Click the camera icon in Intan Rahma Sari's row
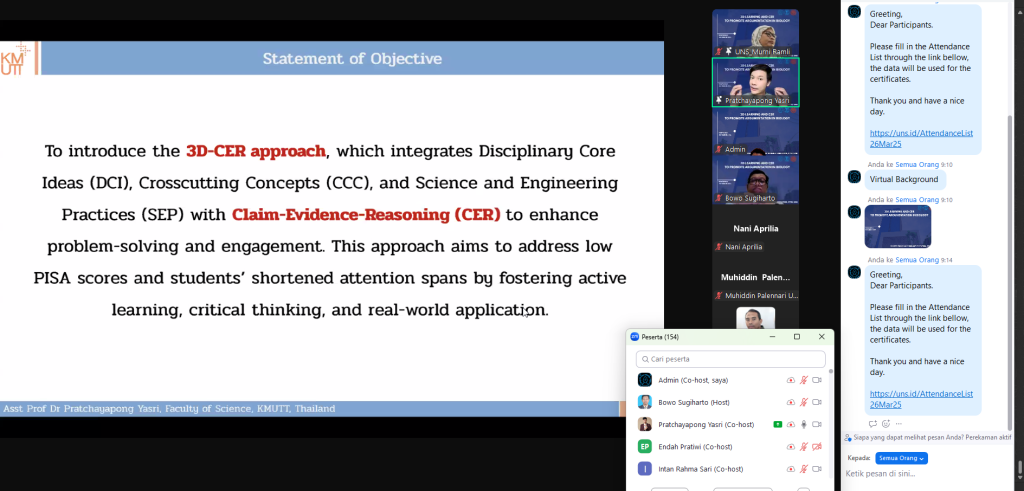This screenshot has height=491, width=1024. click(x=816, y=469)
